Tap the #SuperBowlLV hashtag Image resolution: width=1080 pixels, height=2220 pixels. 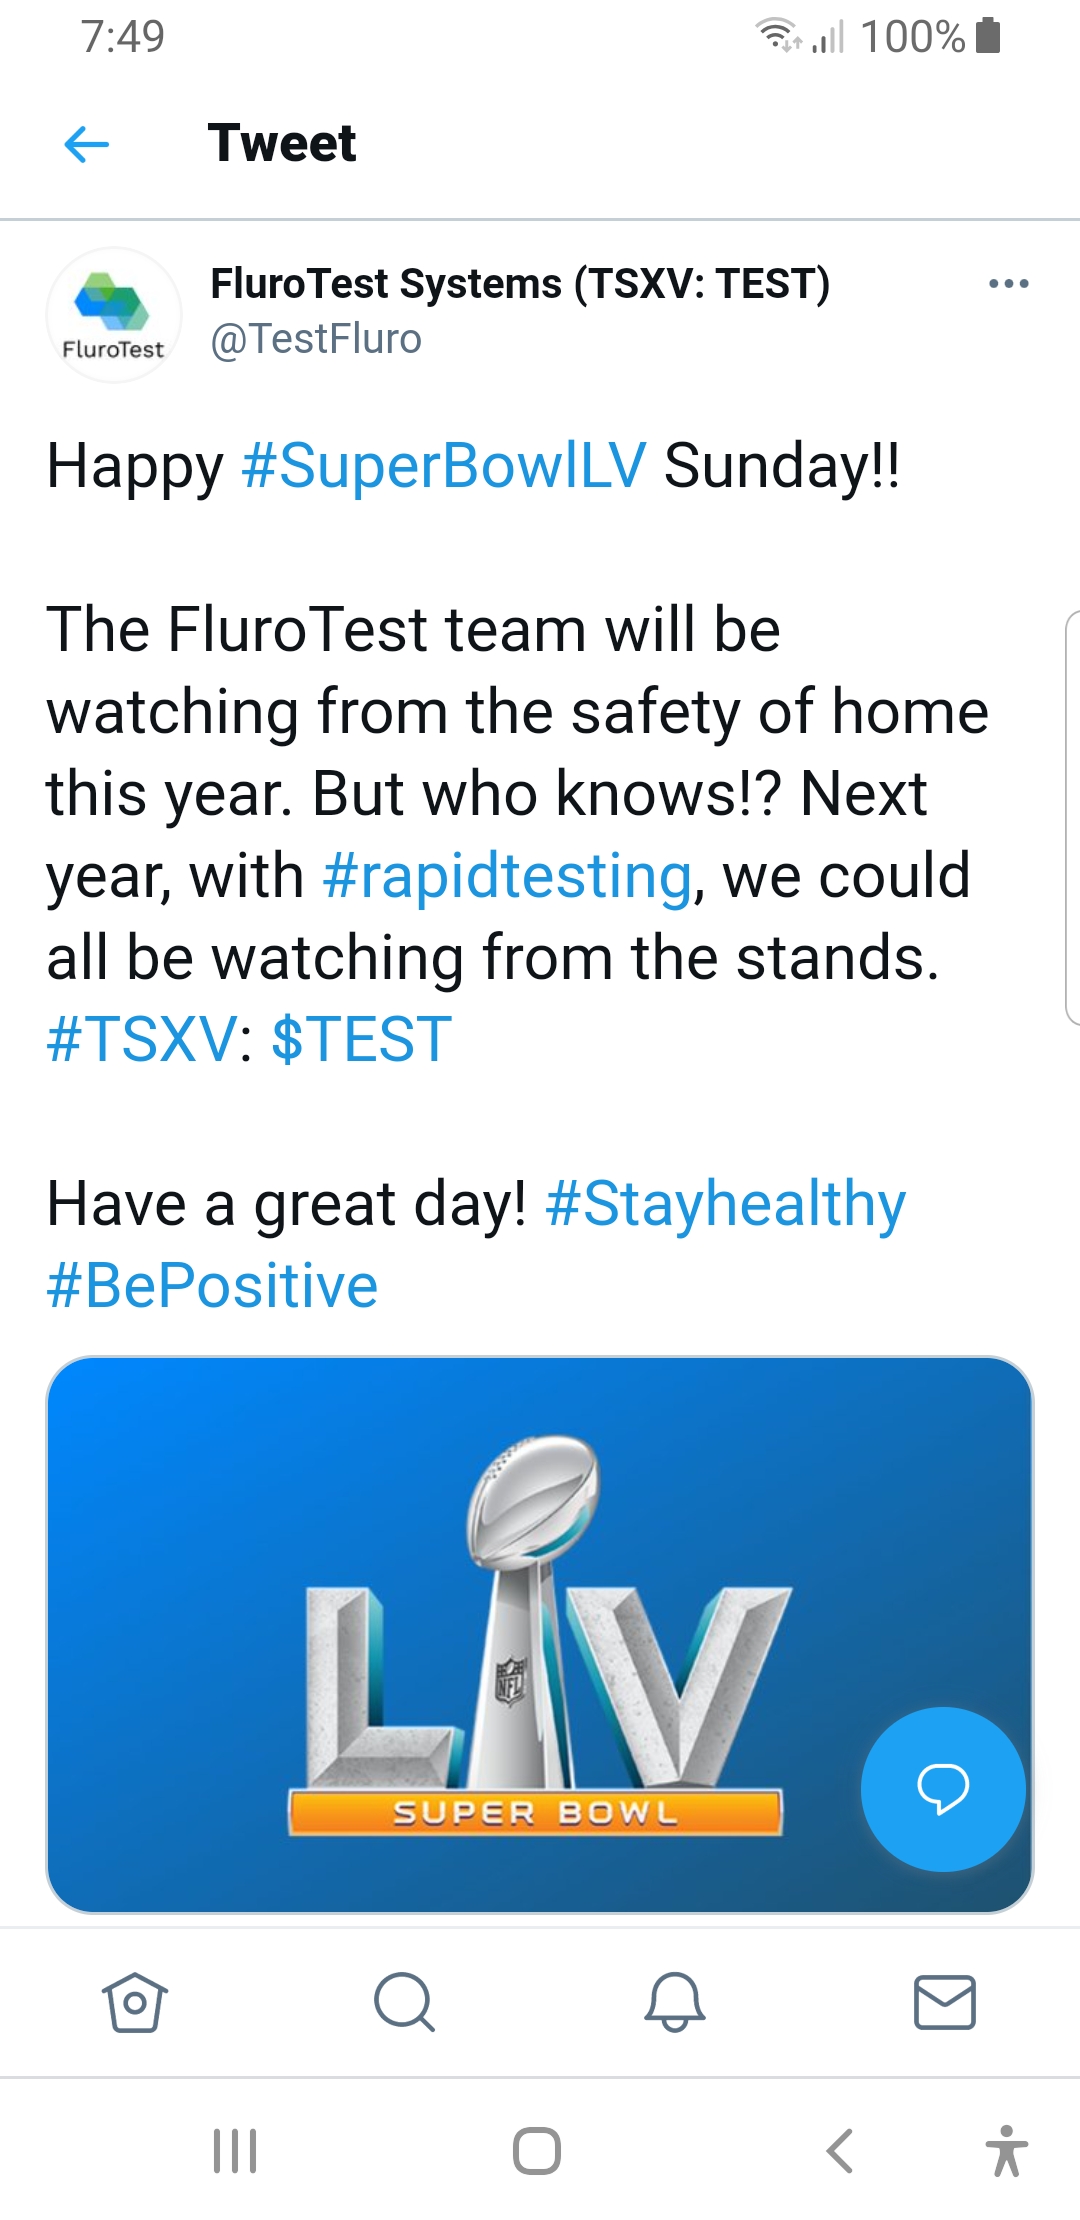tap(444, 466)
